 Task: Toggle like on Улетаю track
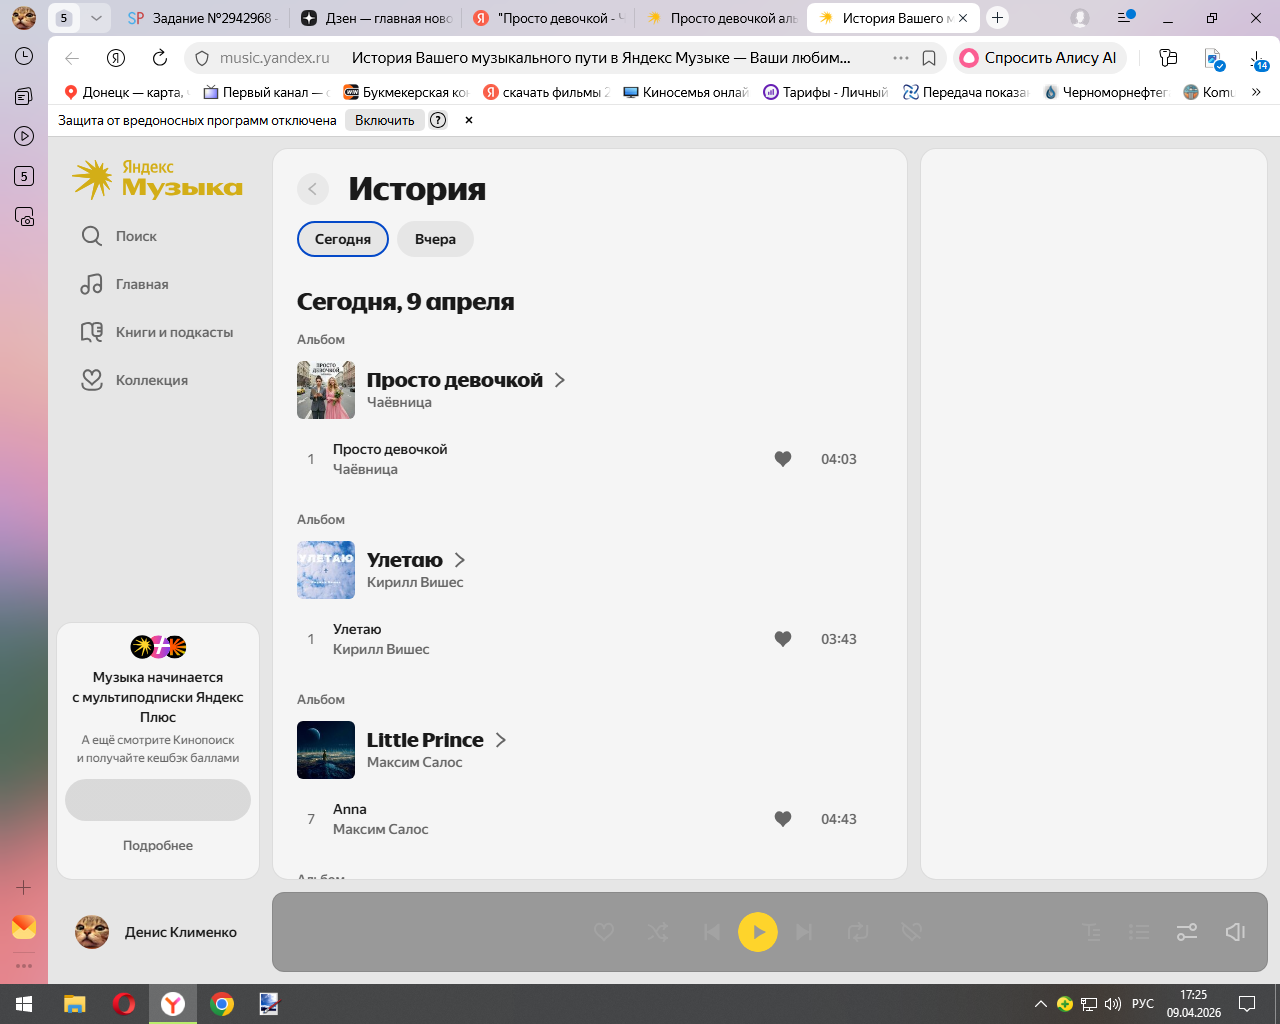pos(783,639)
